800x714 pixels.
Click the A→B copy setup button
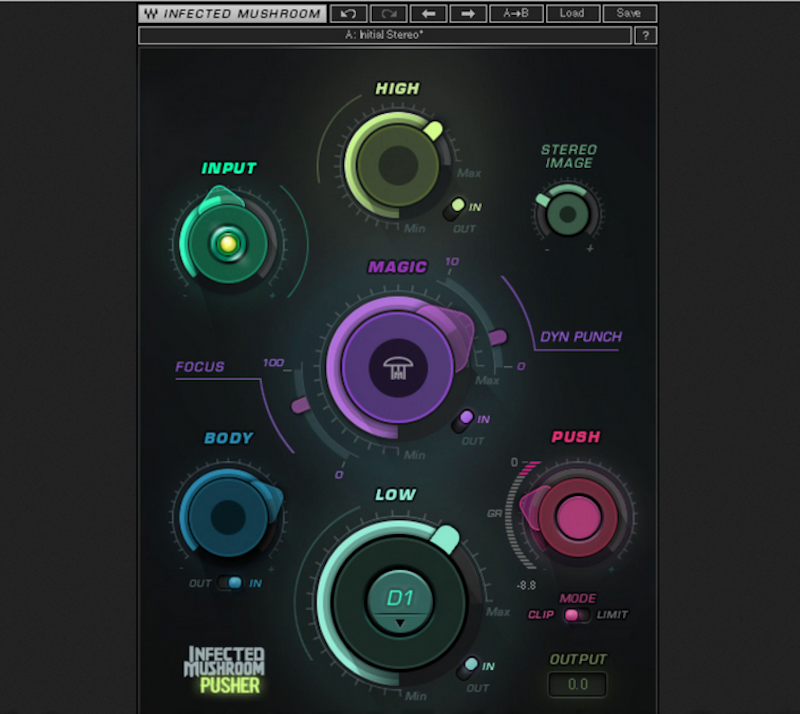click(516, 13)
